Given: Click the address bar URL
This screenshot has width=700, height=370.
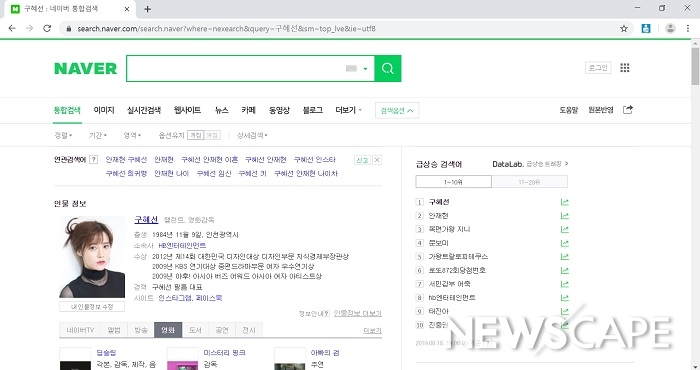Looking at the screenshot, I should tap(226, 29).
